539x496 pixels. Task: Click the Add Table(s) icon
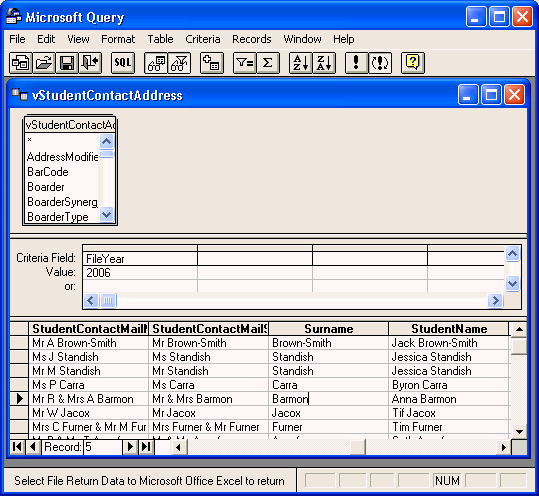pos(212,63)
